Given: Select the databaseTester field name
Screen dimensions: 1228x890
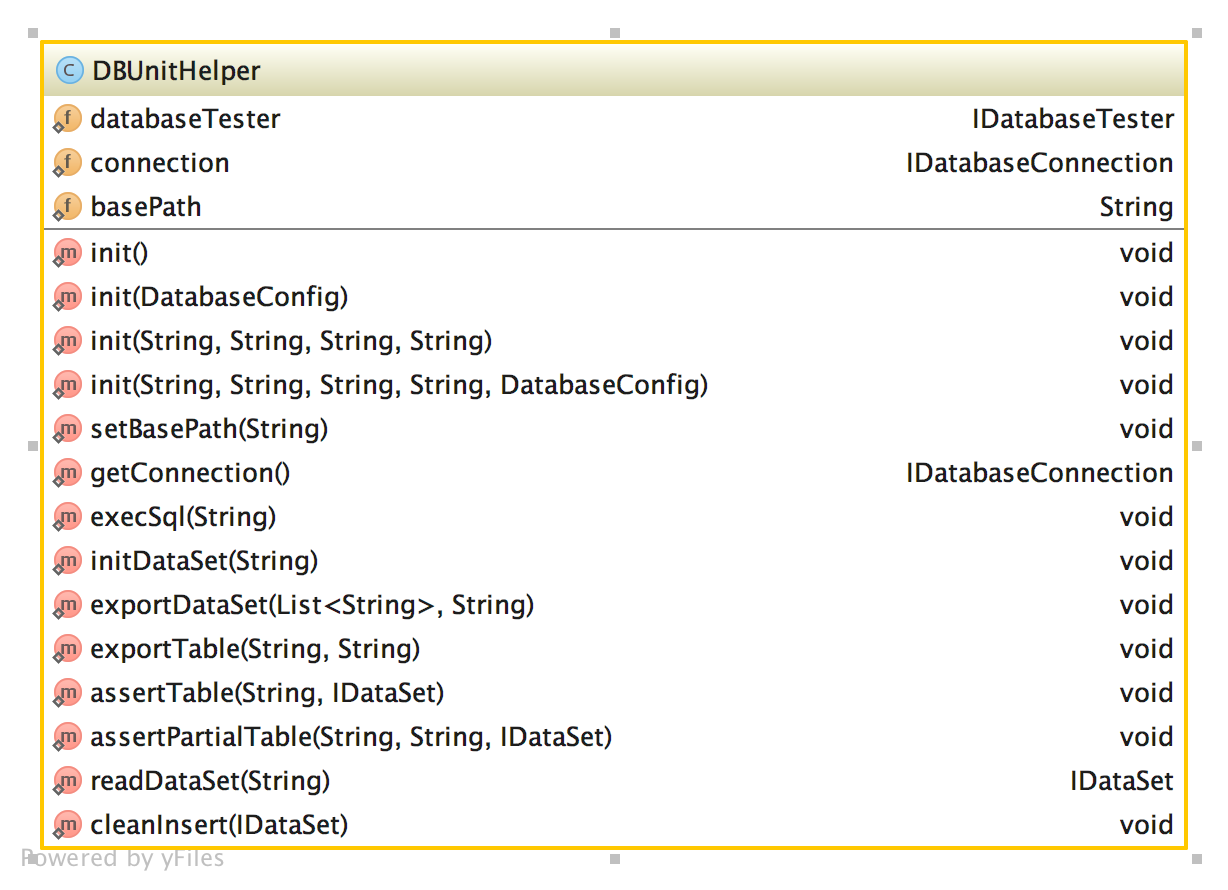Looking at the screenshot, I should (185, 119).
